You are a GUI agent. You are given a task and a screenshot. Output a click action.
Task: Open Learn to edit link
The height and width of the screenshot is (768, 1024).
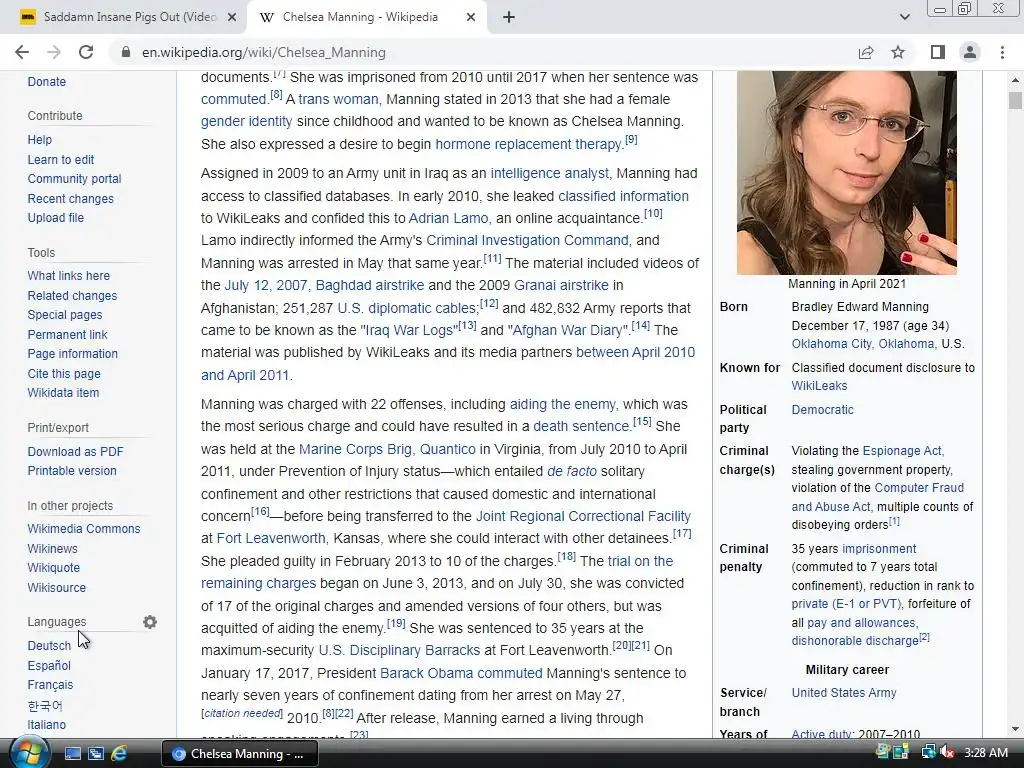click(x=61, y=159)
